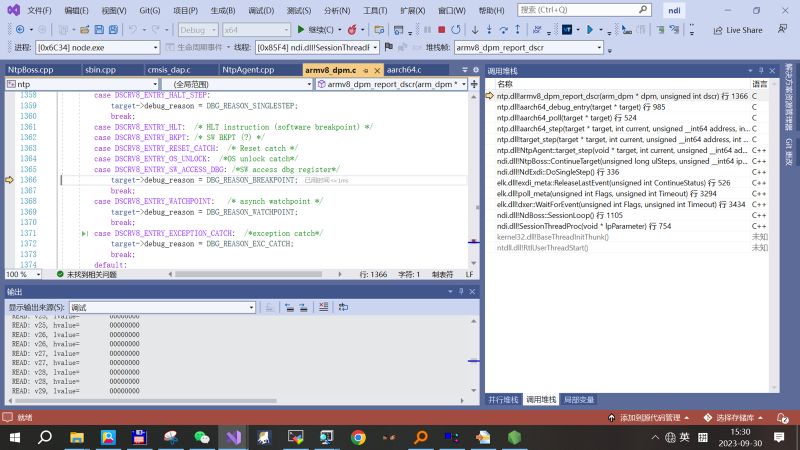Click the thread flag icon
This screenshot has width=800, height=450.
point(389,47)
